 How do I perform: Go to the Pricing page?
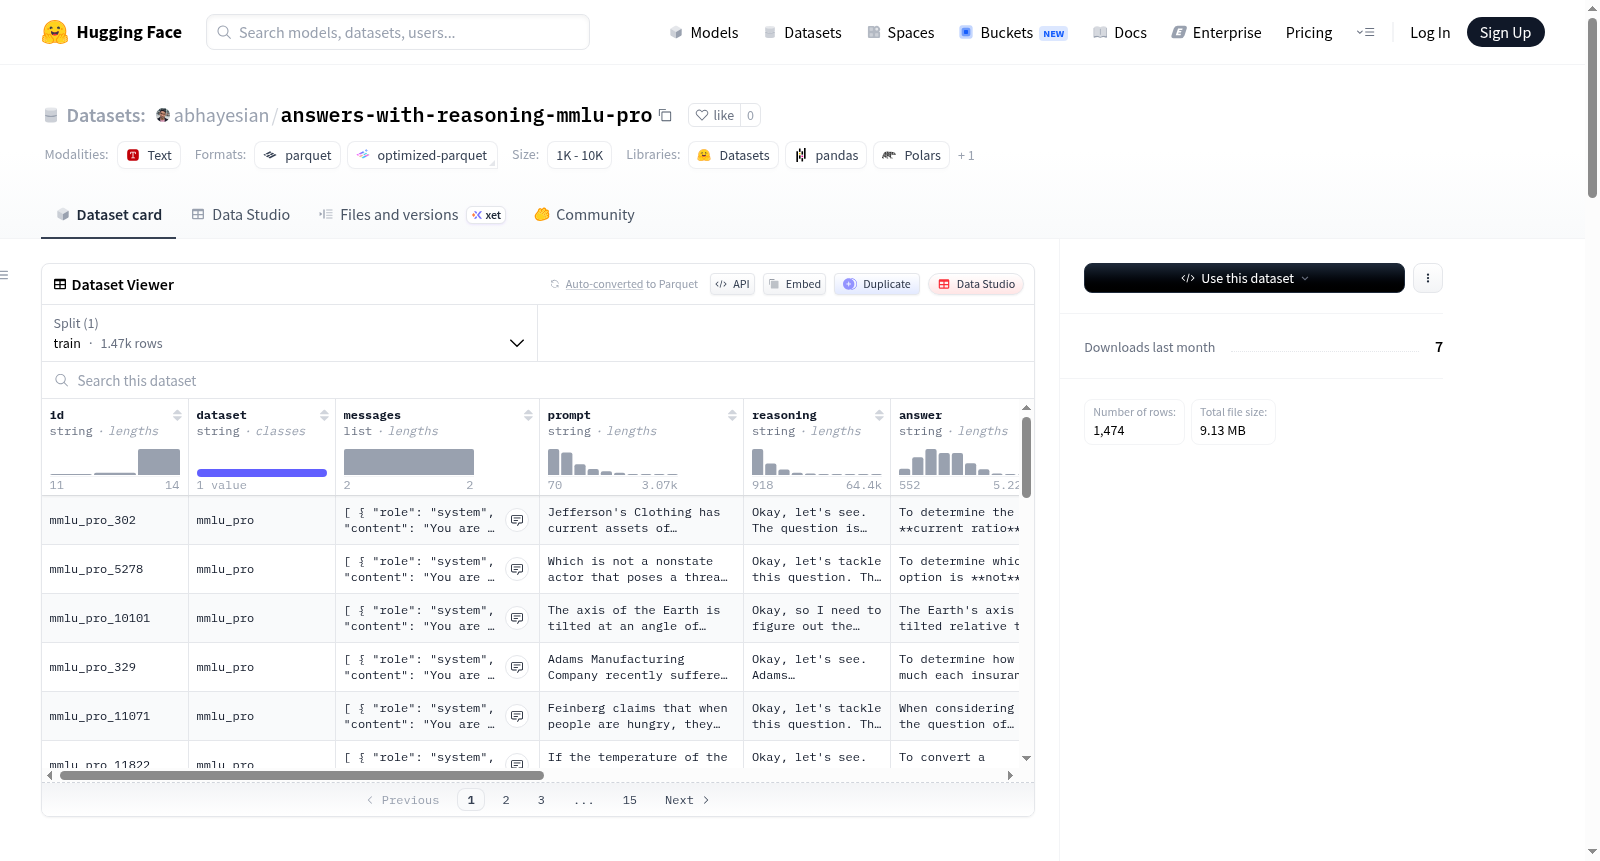coord(1309,32)
